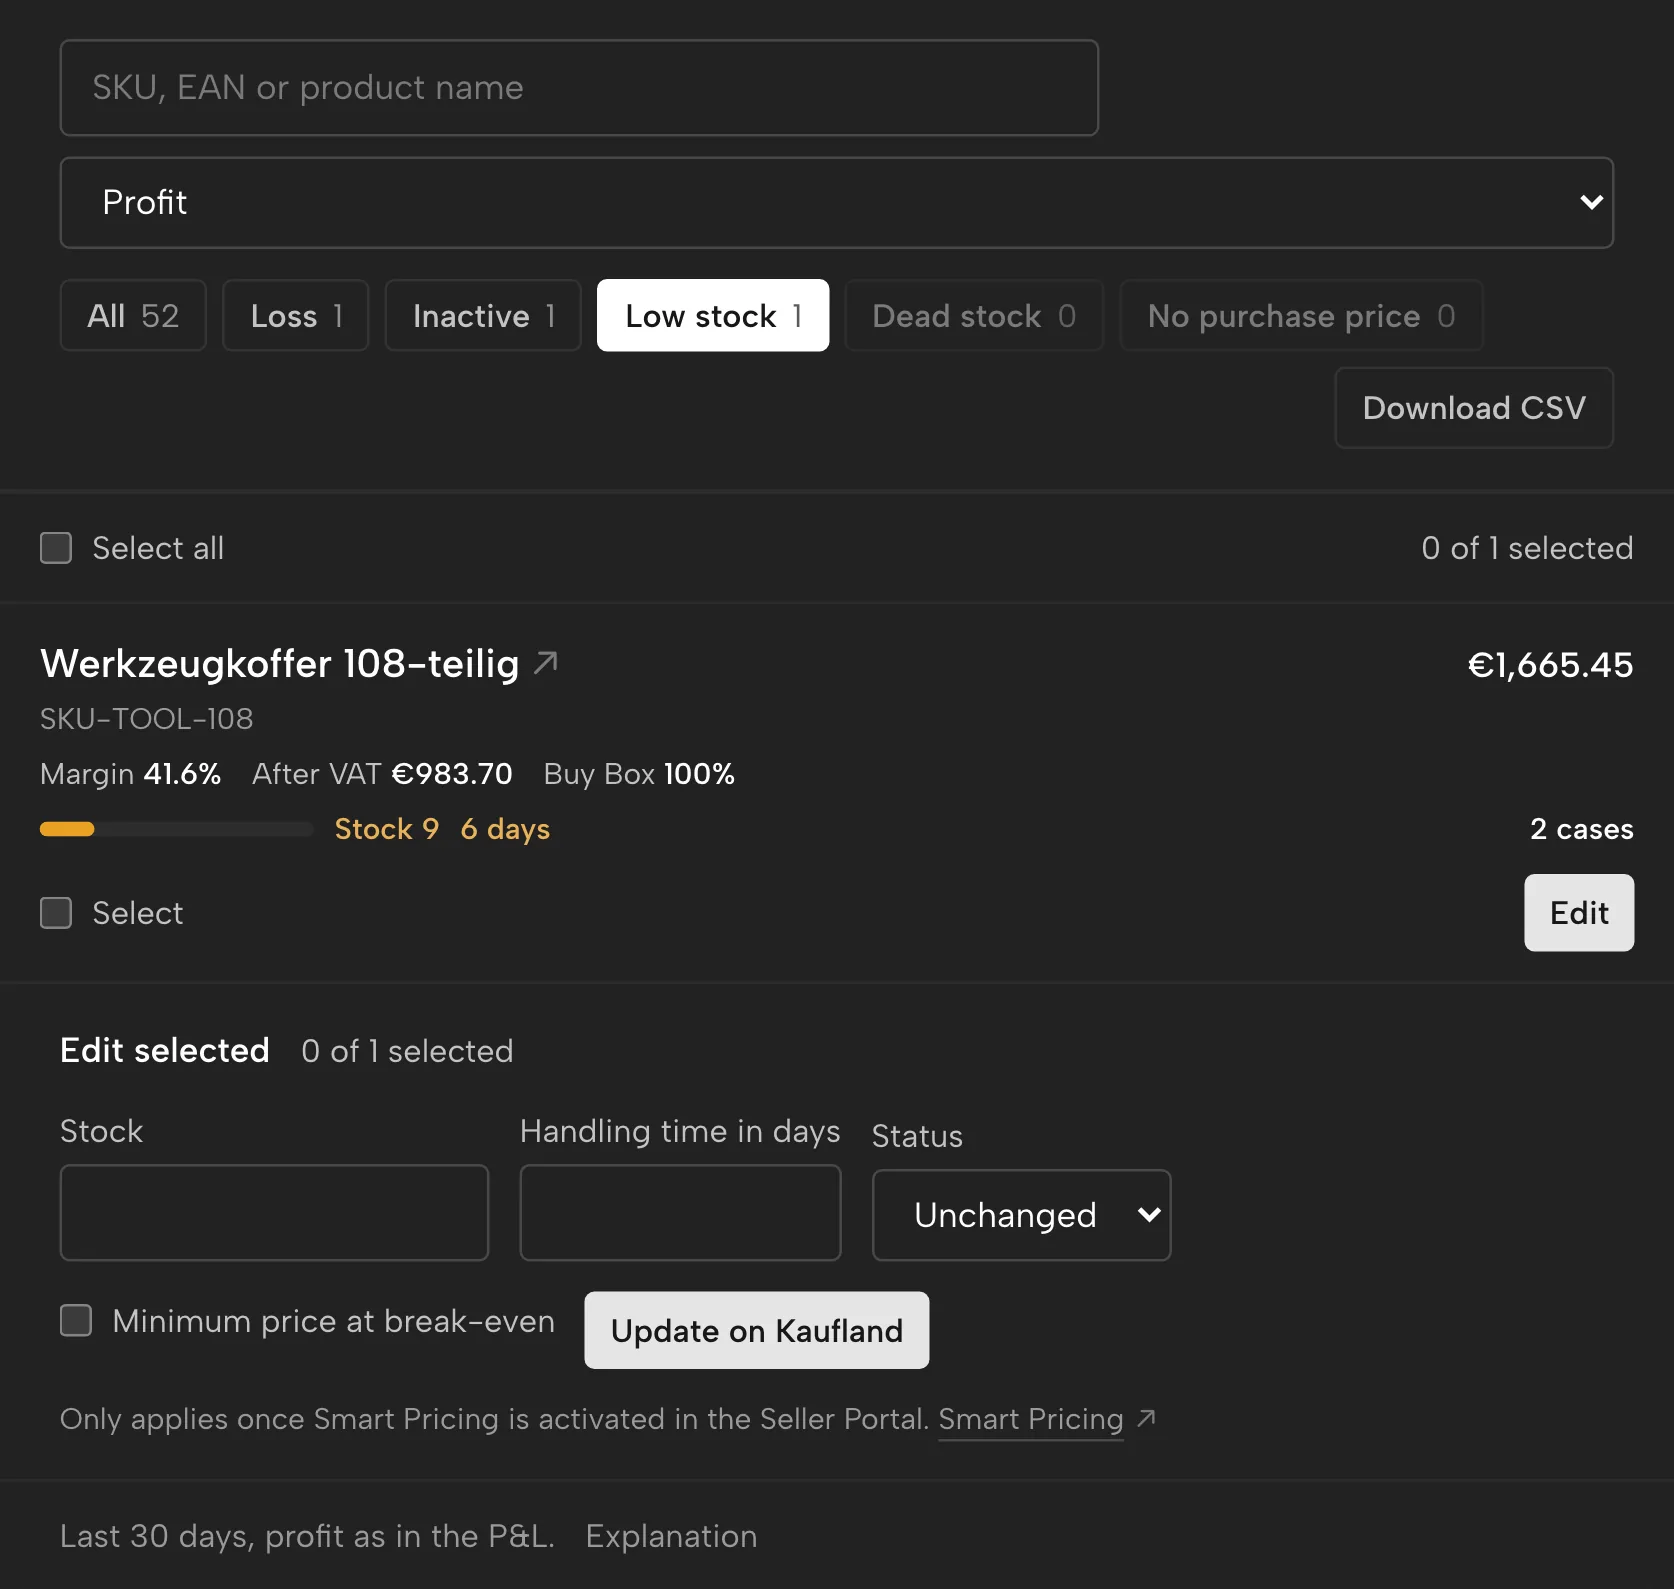This screenshot has width=1674, height=1589.
Task: Click the Download CSV button
Action: tap(1474, 408)
